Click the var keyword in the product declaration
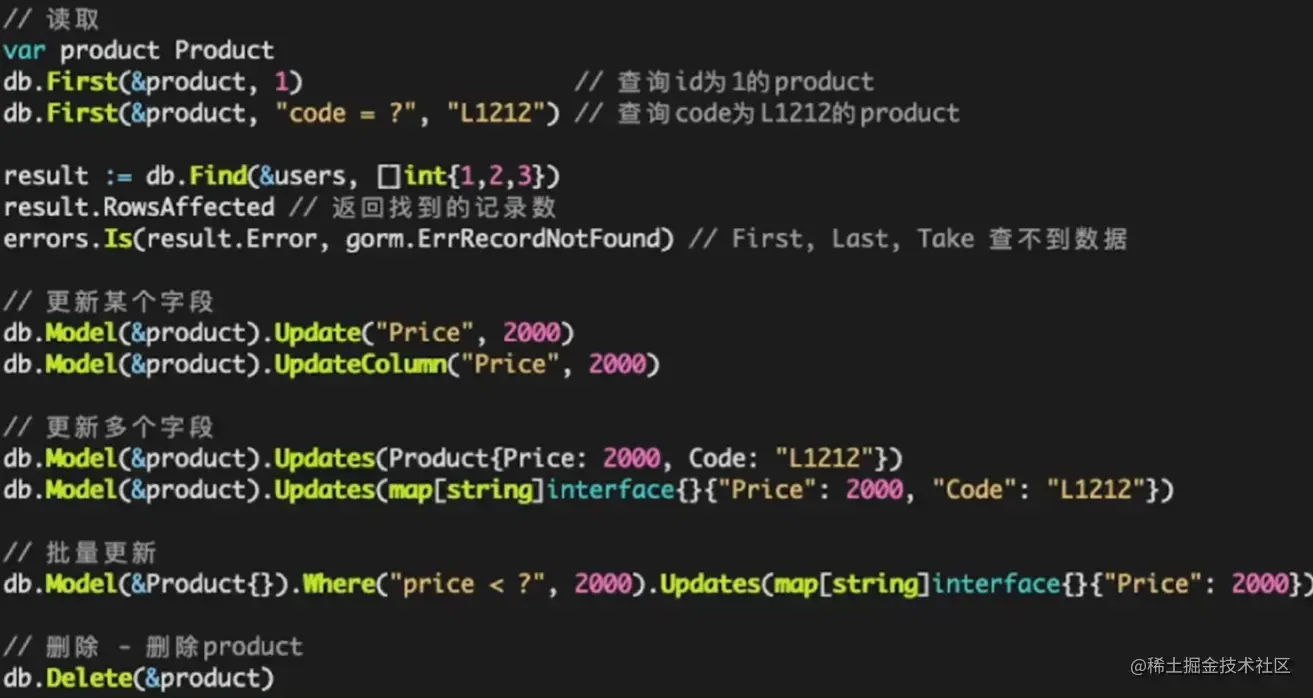This screenshot has height=698, width=1313. click(x=24, y=50)
